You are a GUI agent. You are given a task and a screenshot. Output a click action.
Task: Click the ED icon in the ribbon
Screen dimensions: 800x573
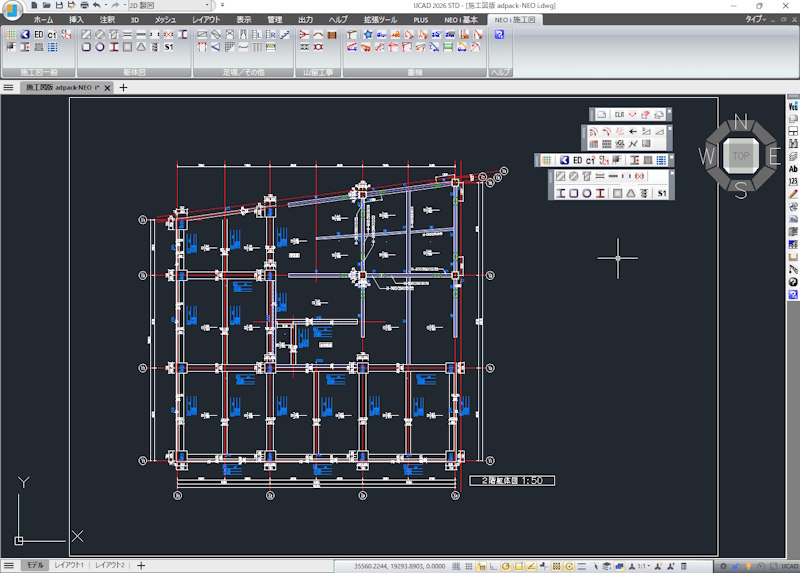point(39,35)
